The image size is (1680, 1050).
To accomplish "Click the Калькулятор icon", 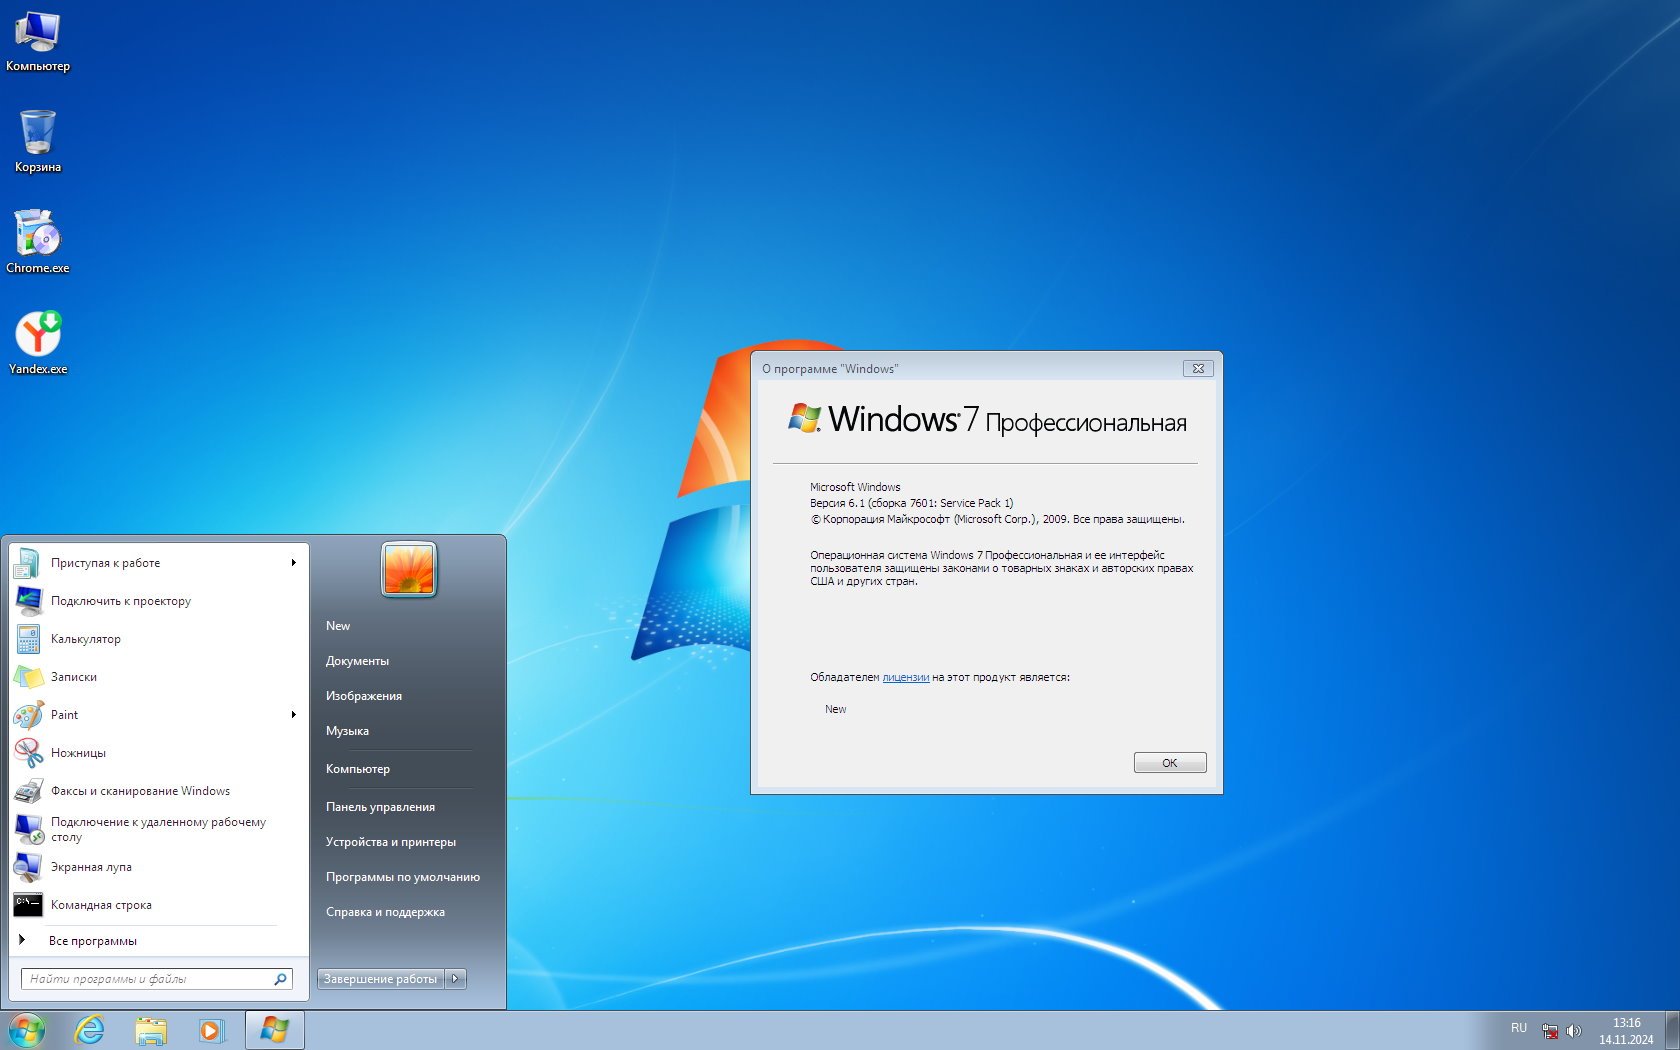I will click(28, 639).
